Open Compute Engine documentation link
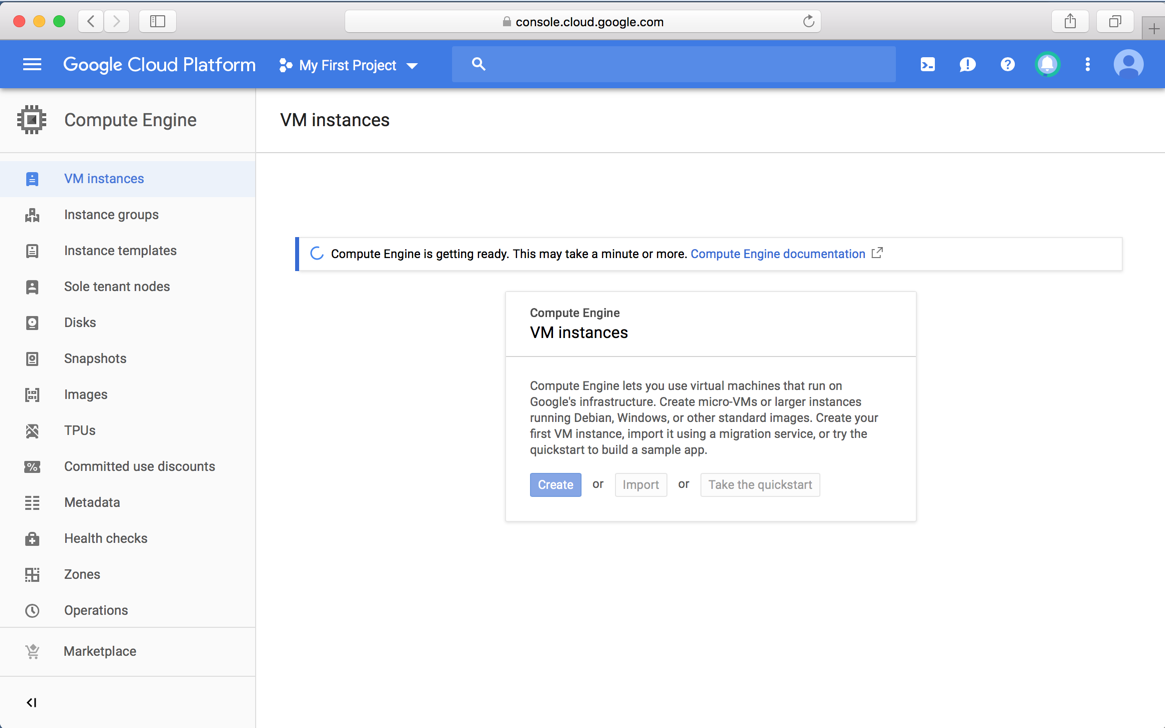Image resolution: width=1165 pixels, height=728 pixels. [778, 254]
